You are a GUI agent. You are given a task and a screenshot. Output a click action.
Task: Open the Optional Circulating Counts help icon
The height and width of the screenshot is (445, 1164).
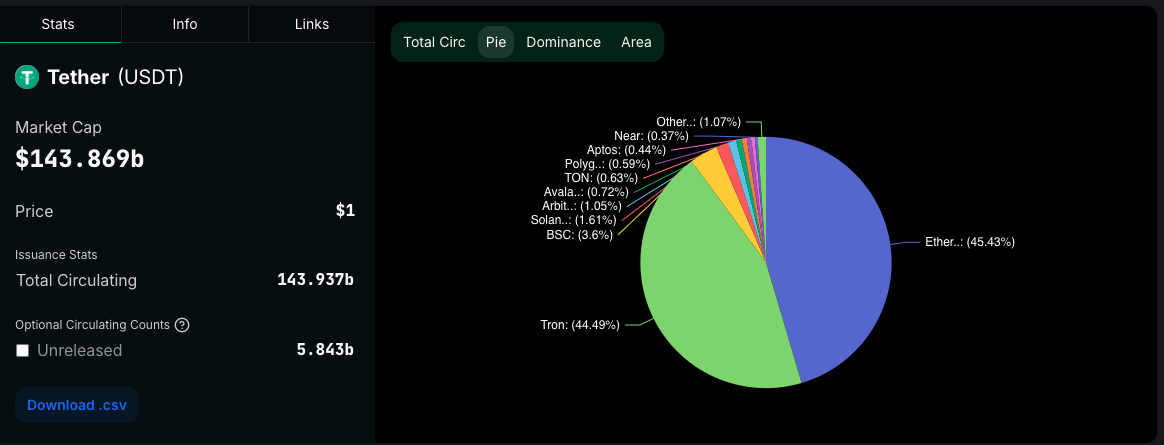pos(182,325)
